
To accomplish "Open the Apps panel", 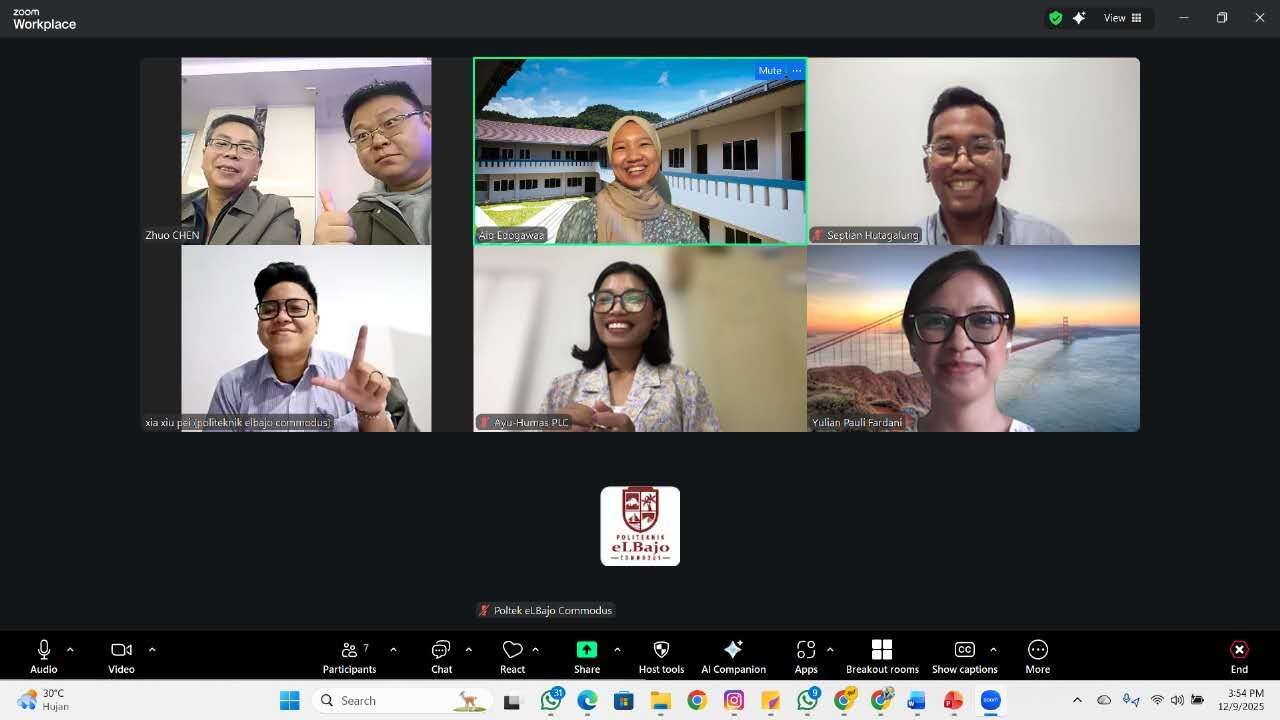I will [806, 656].
